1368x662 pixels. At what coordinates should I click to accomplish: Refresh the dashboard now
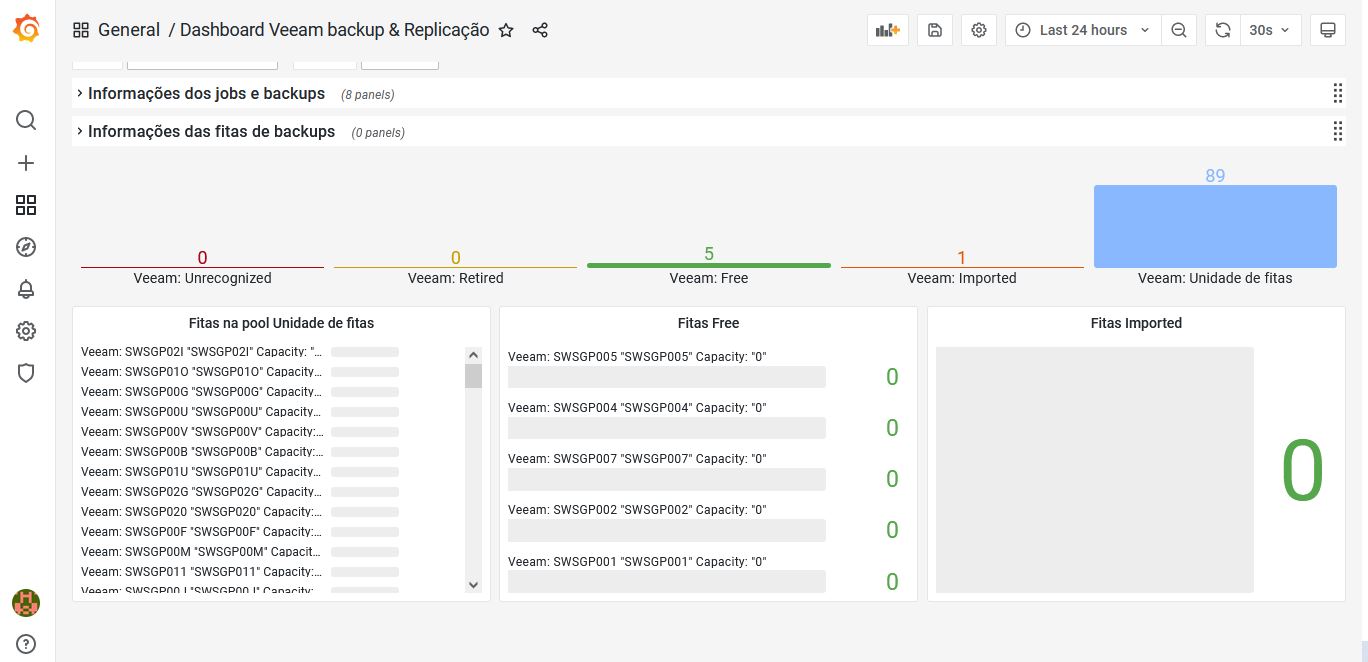(x=1222, y=30)
